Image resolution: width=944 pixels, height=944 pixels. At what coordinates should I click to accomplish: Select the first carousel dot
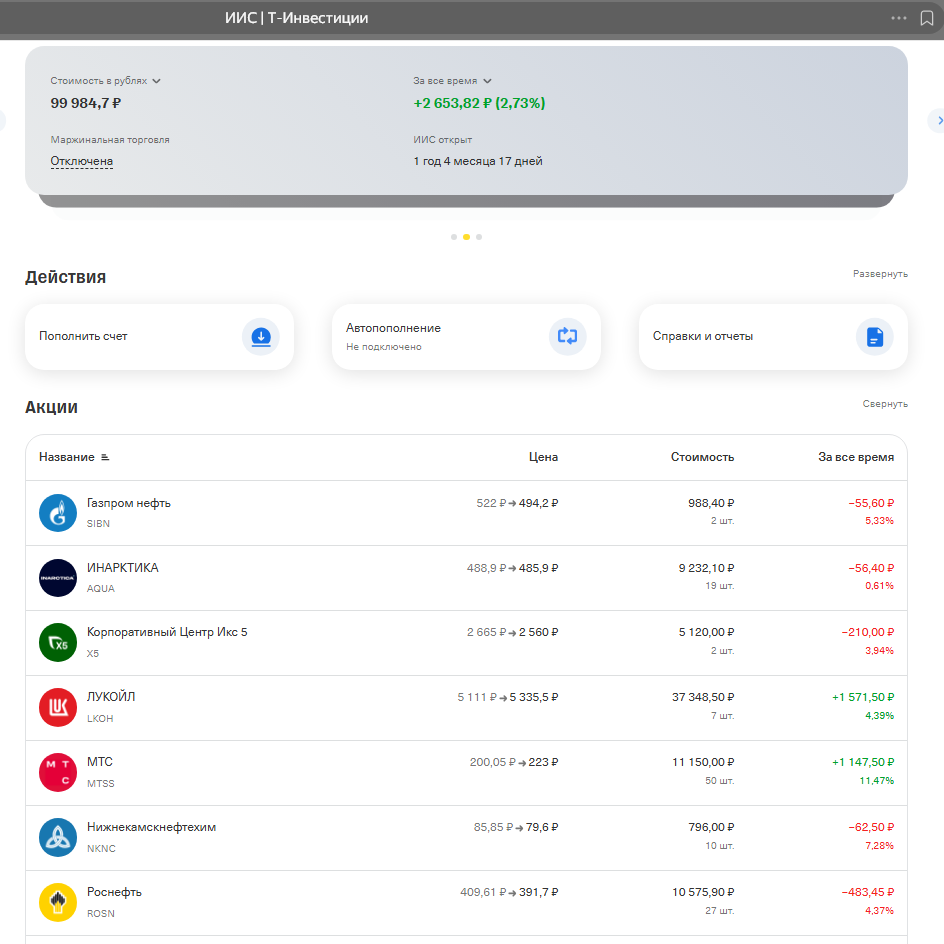454,237
